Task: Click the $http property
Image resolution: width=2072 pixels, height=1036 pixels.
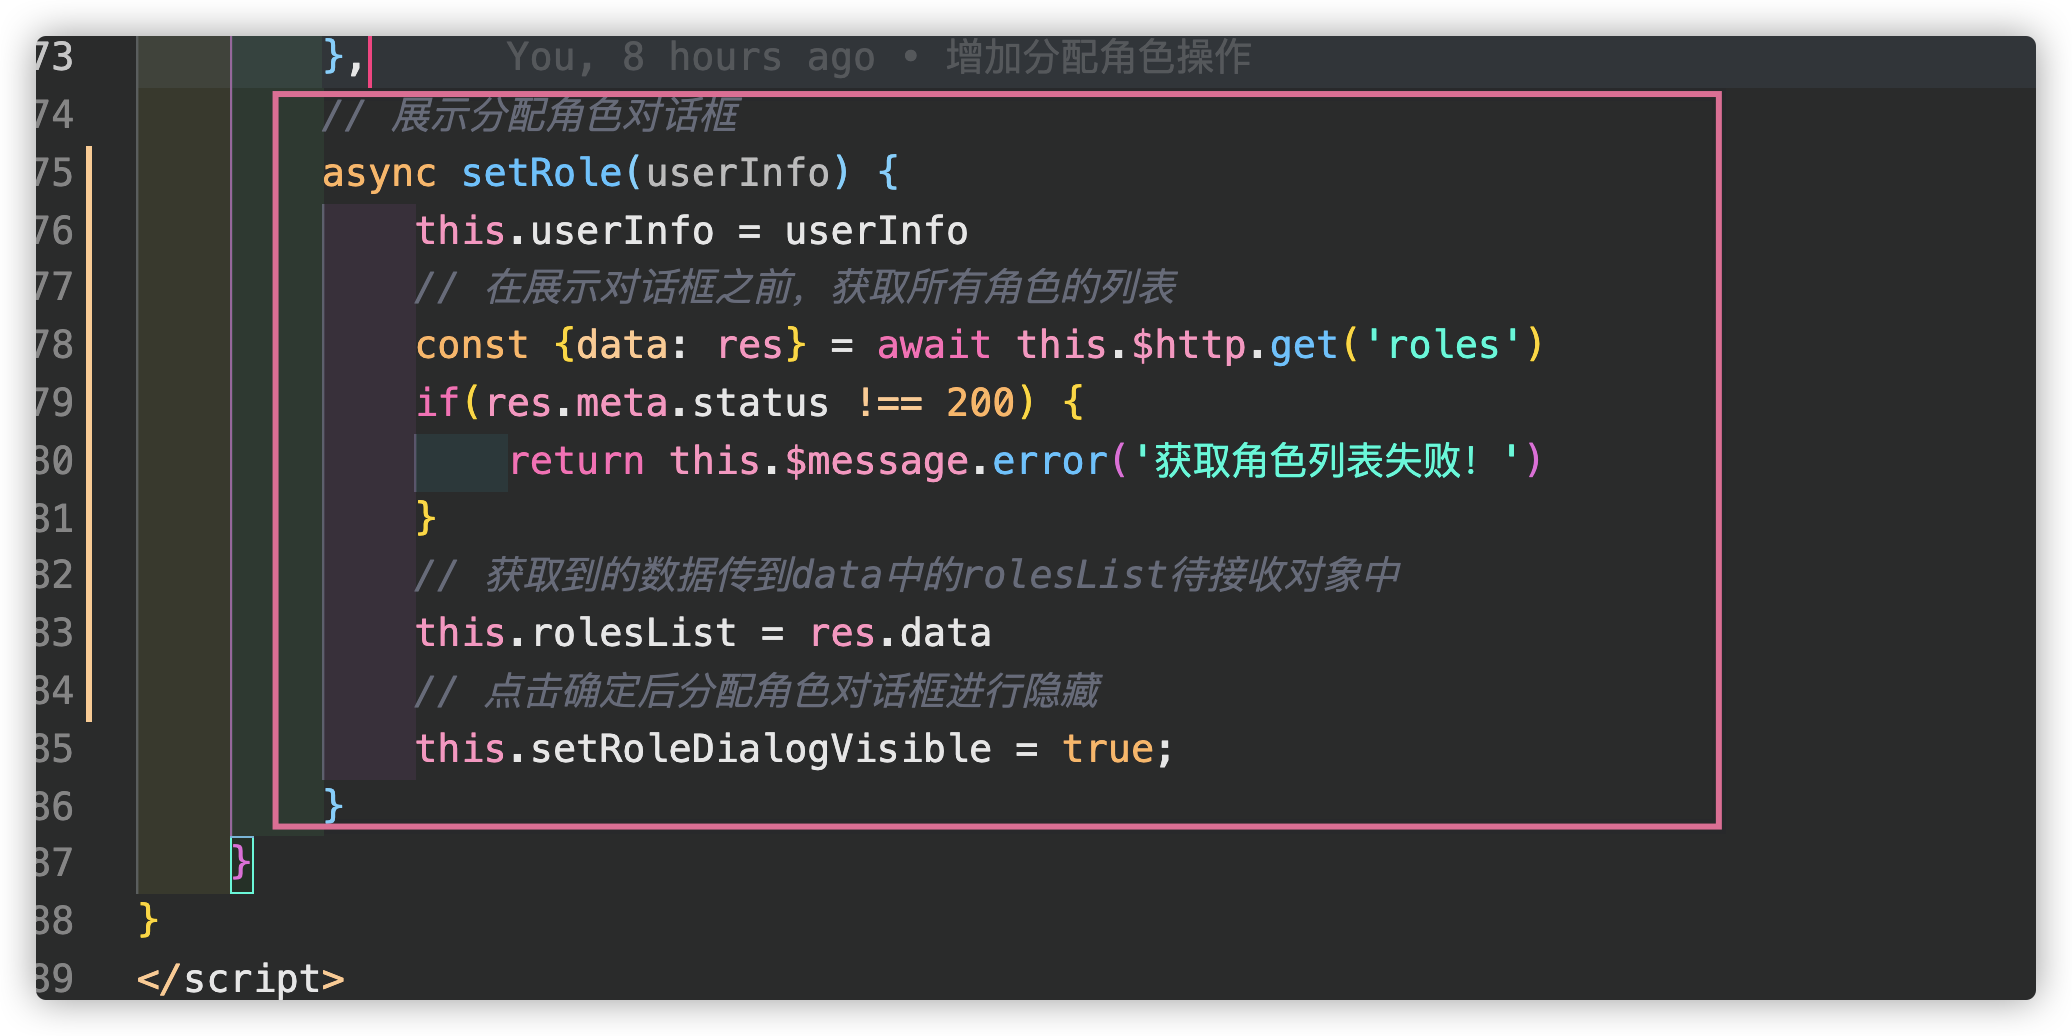Action: (x=1189, y=345)
